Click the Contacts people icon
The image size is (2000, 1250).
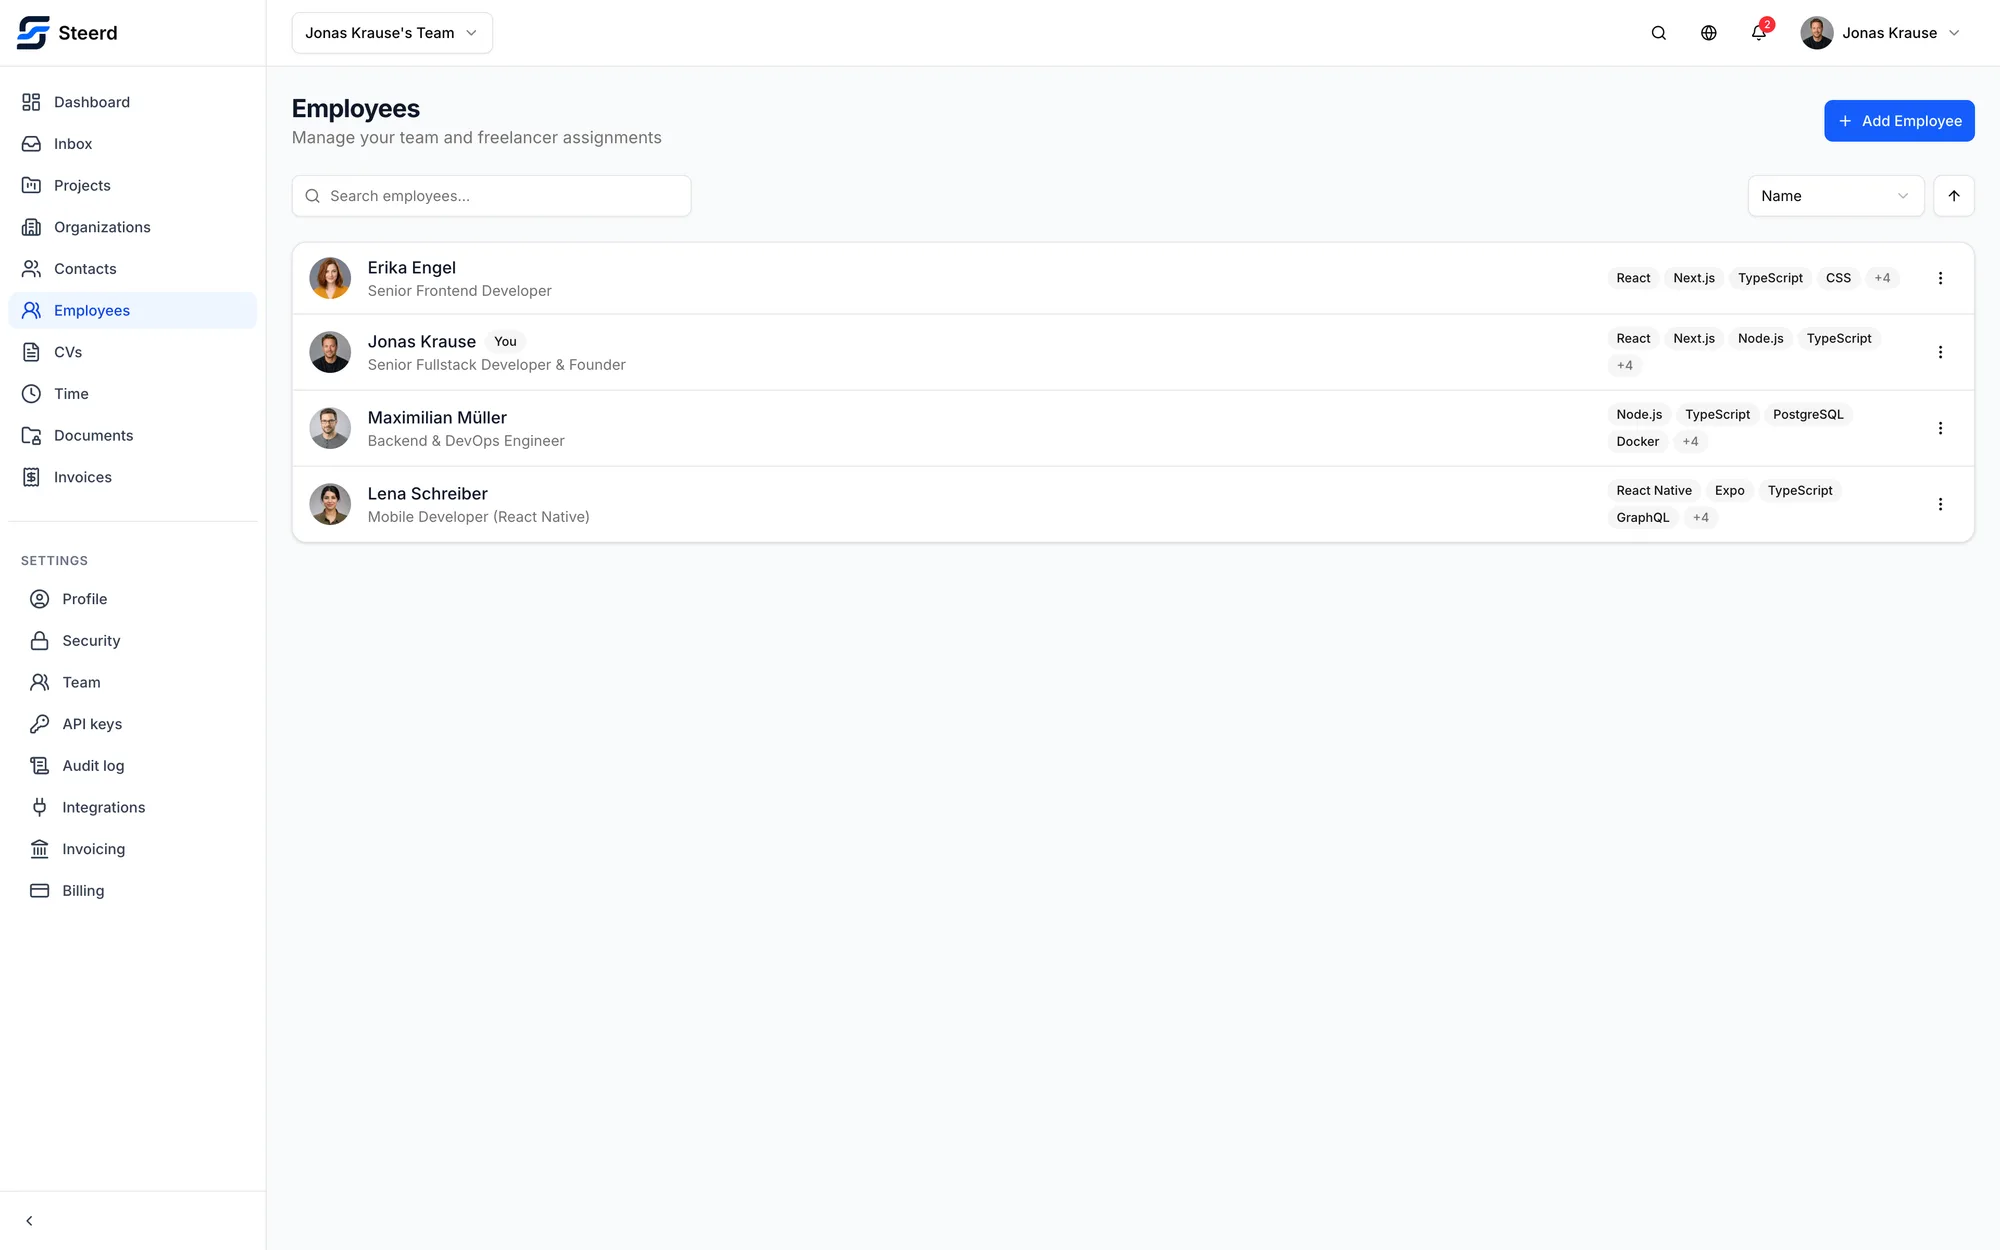click(x=32, y=269)
